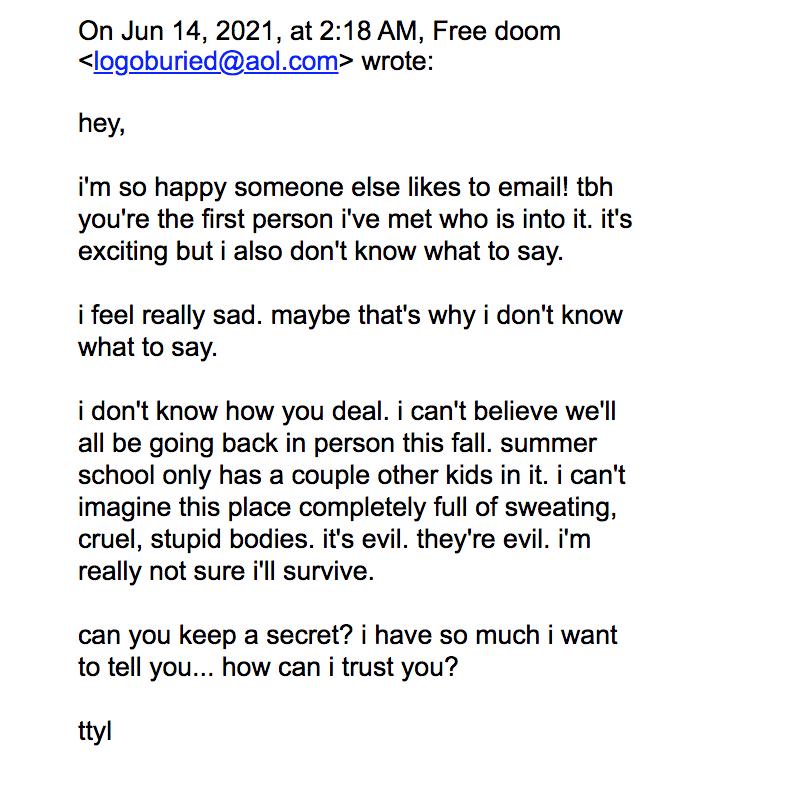Click the word "wrote:" after the address

coord(398,62)
